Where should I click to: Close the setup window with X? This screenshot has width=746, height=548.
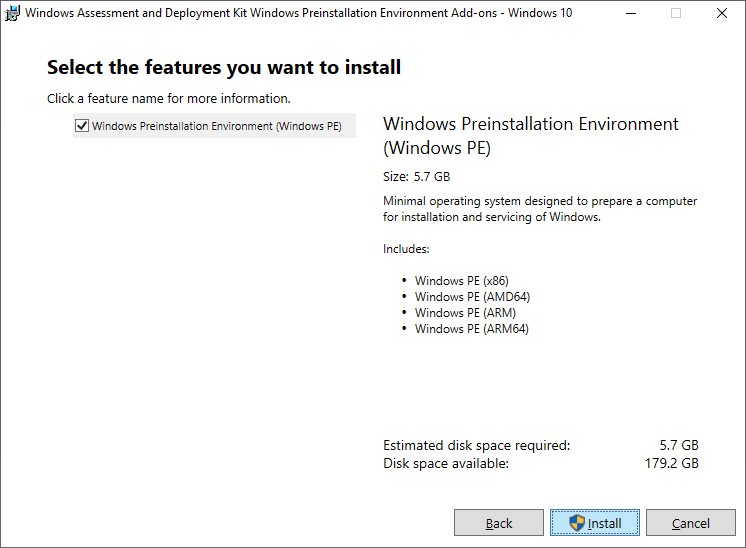pyautogui.click(x=722, y=14)
